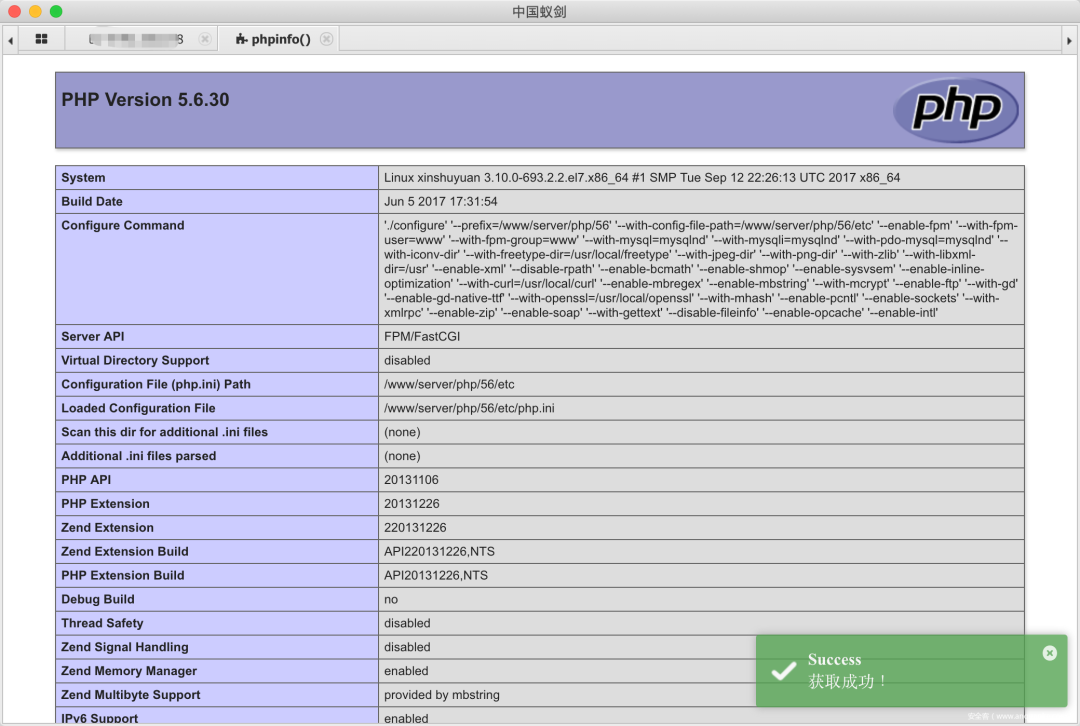Select the Debug Build label
The height and width of the screenshot is (726, 1080).
[x=98, y=599]
